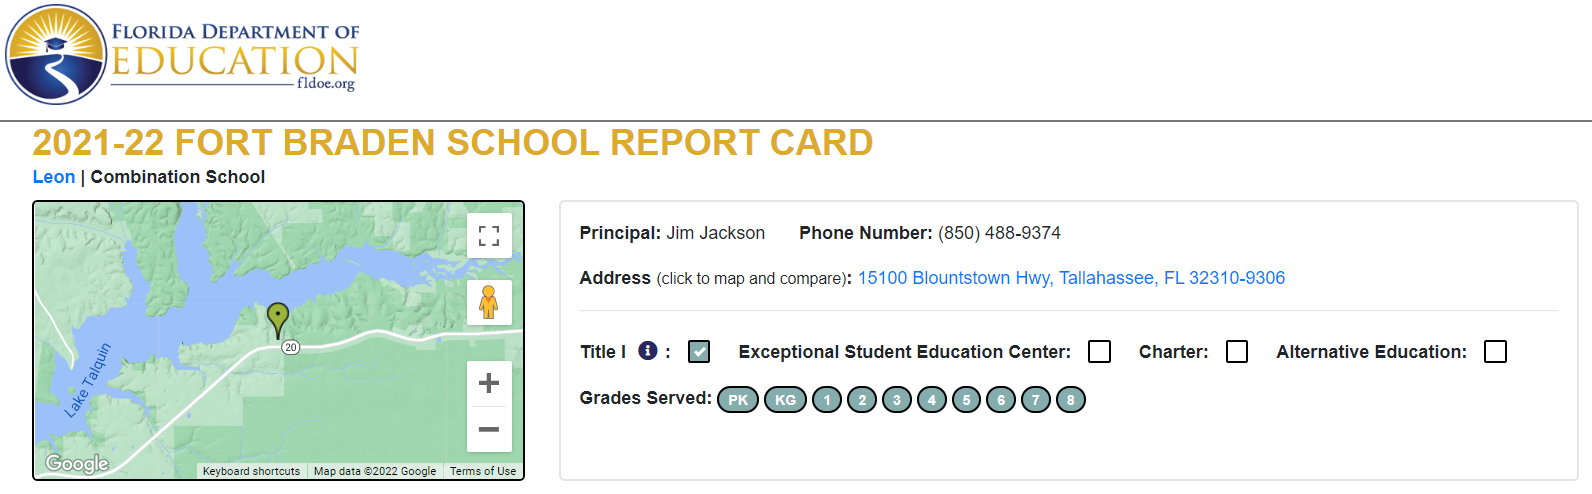Check the Charter checkbox
Viewport: 1592px width, 494px height.
1237,352
